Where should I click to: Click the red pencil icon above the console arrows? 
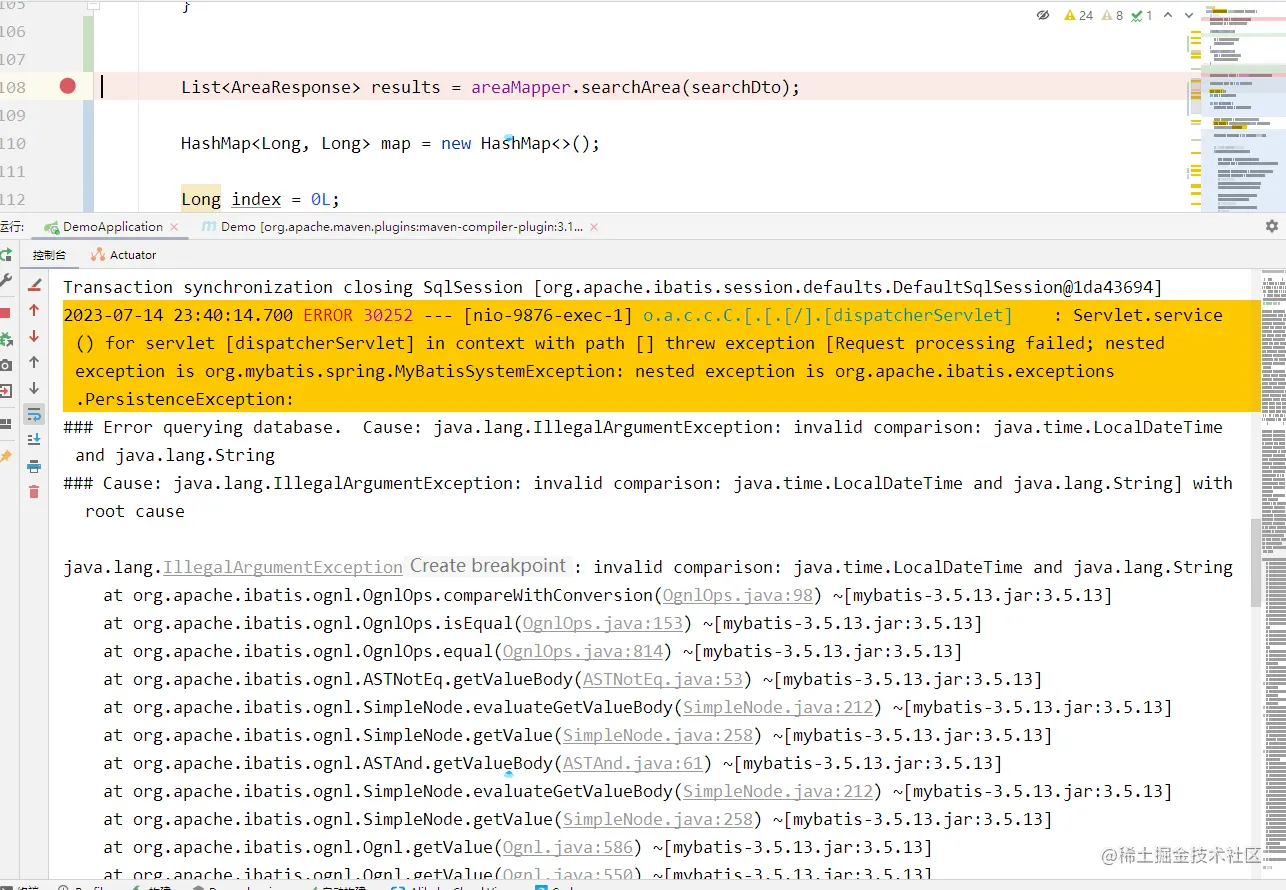pos(34,285)
